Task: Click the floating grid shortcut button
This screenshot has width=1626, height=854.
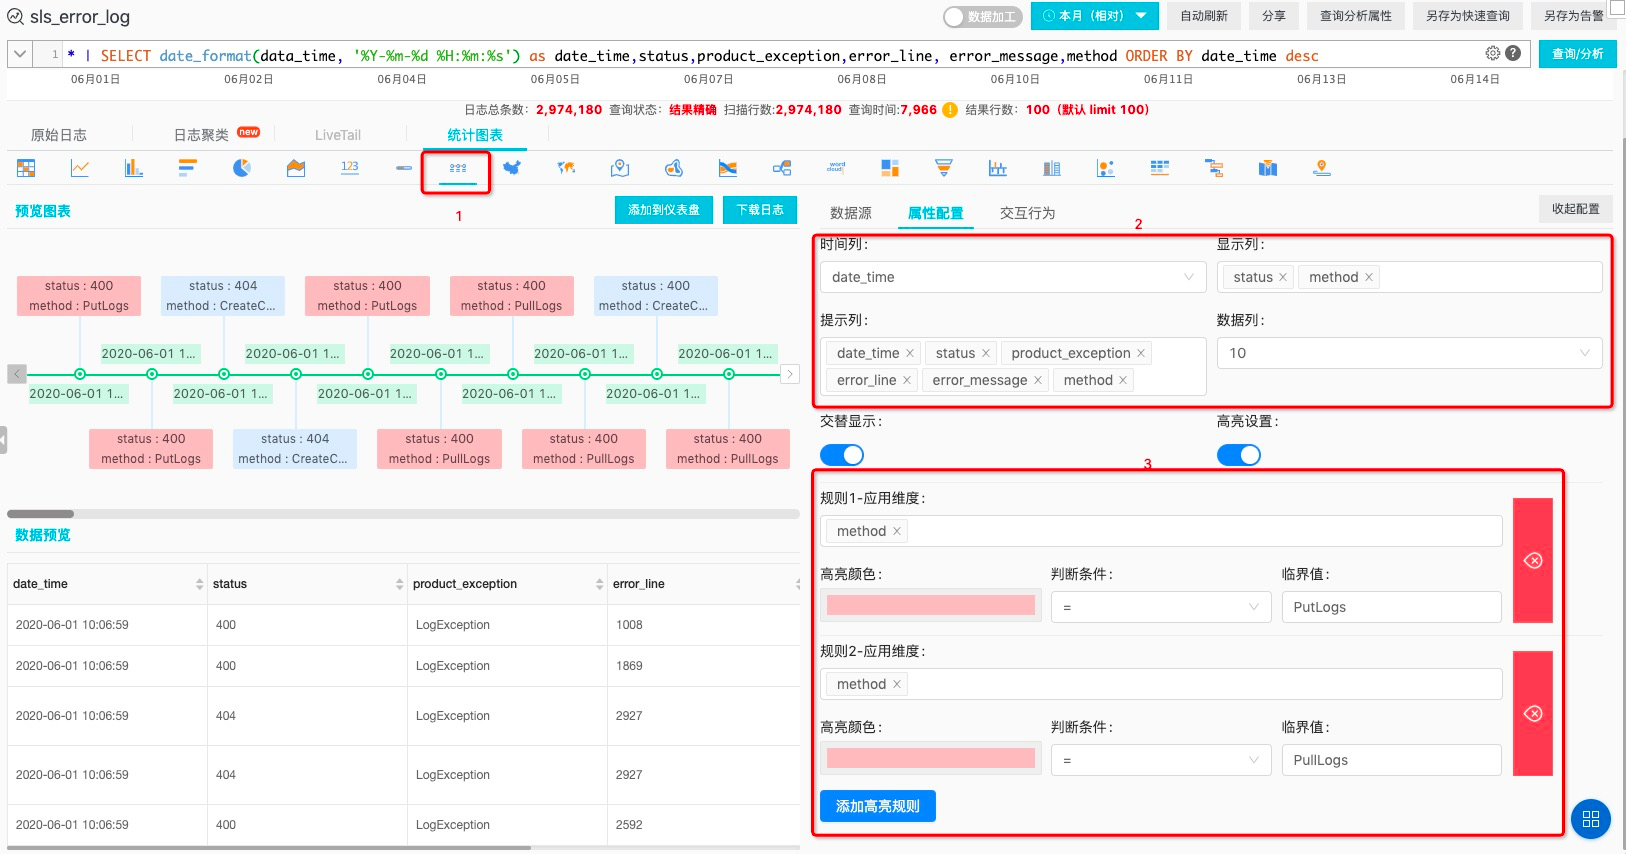Action: click(1591, 820)
